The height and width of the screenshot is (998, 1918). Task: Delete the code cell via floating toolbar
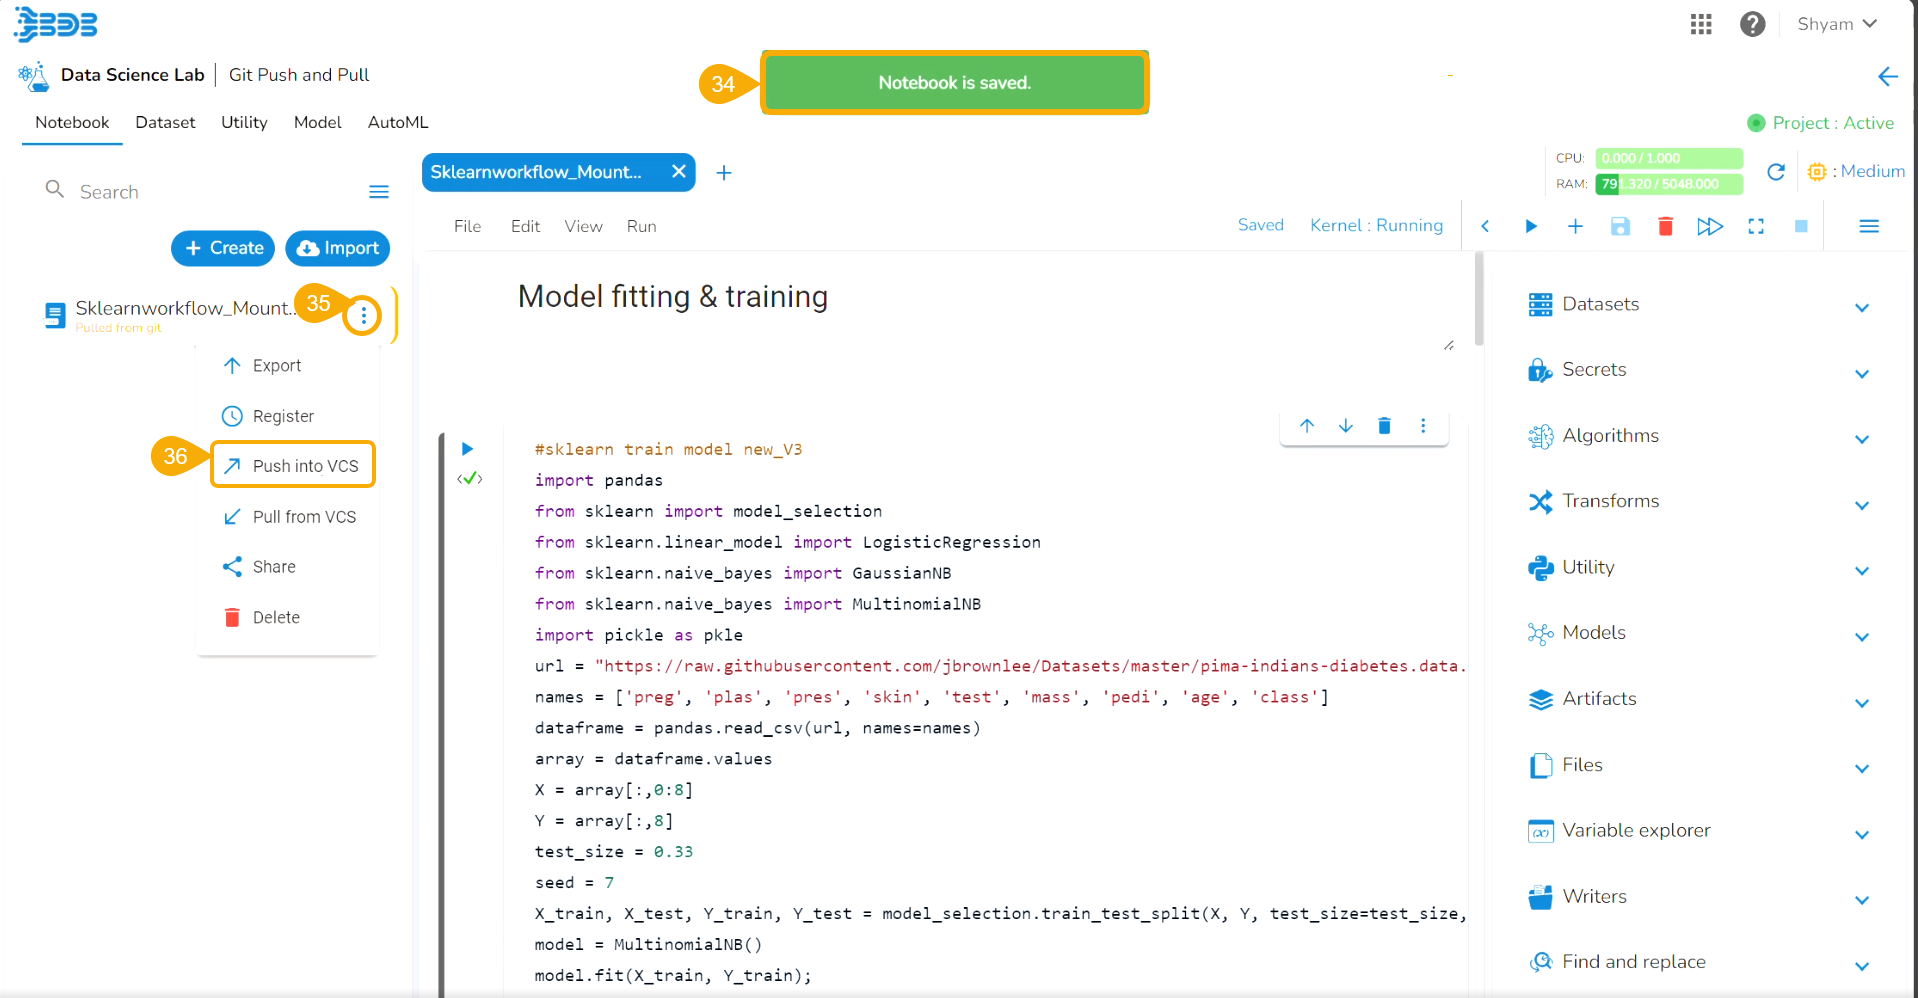pos(1384,426)
